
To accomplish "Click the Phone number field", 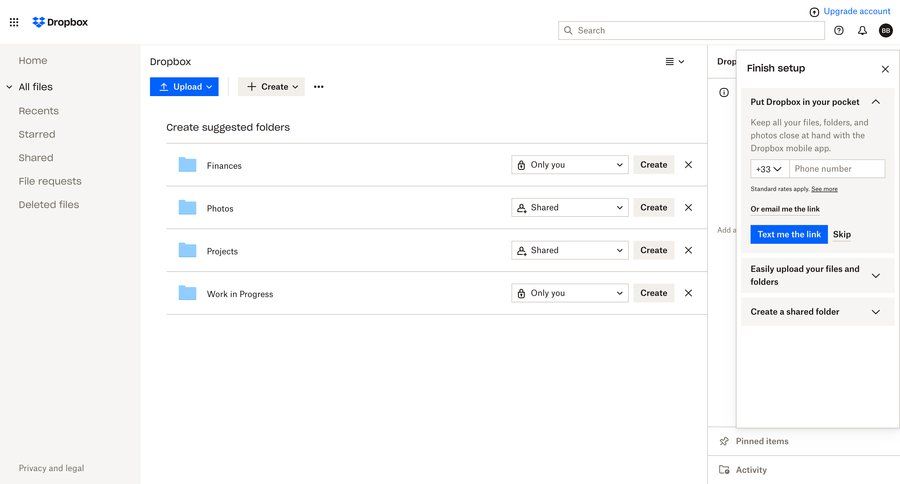I will (x=837, y=169).
